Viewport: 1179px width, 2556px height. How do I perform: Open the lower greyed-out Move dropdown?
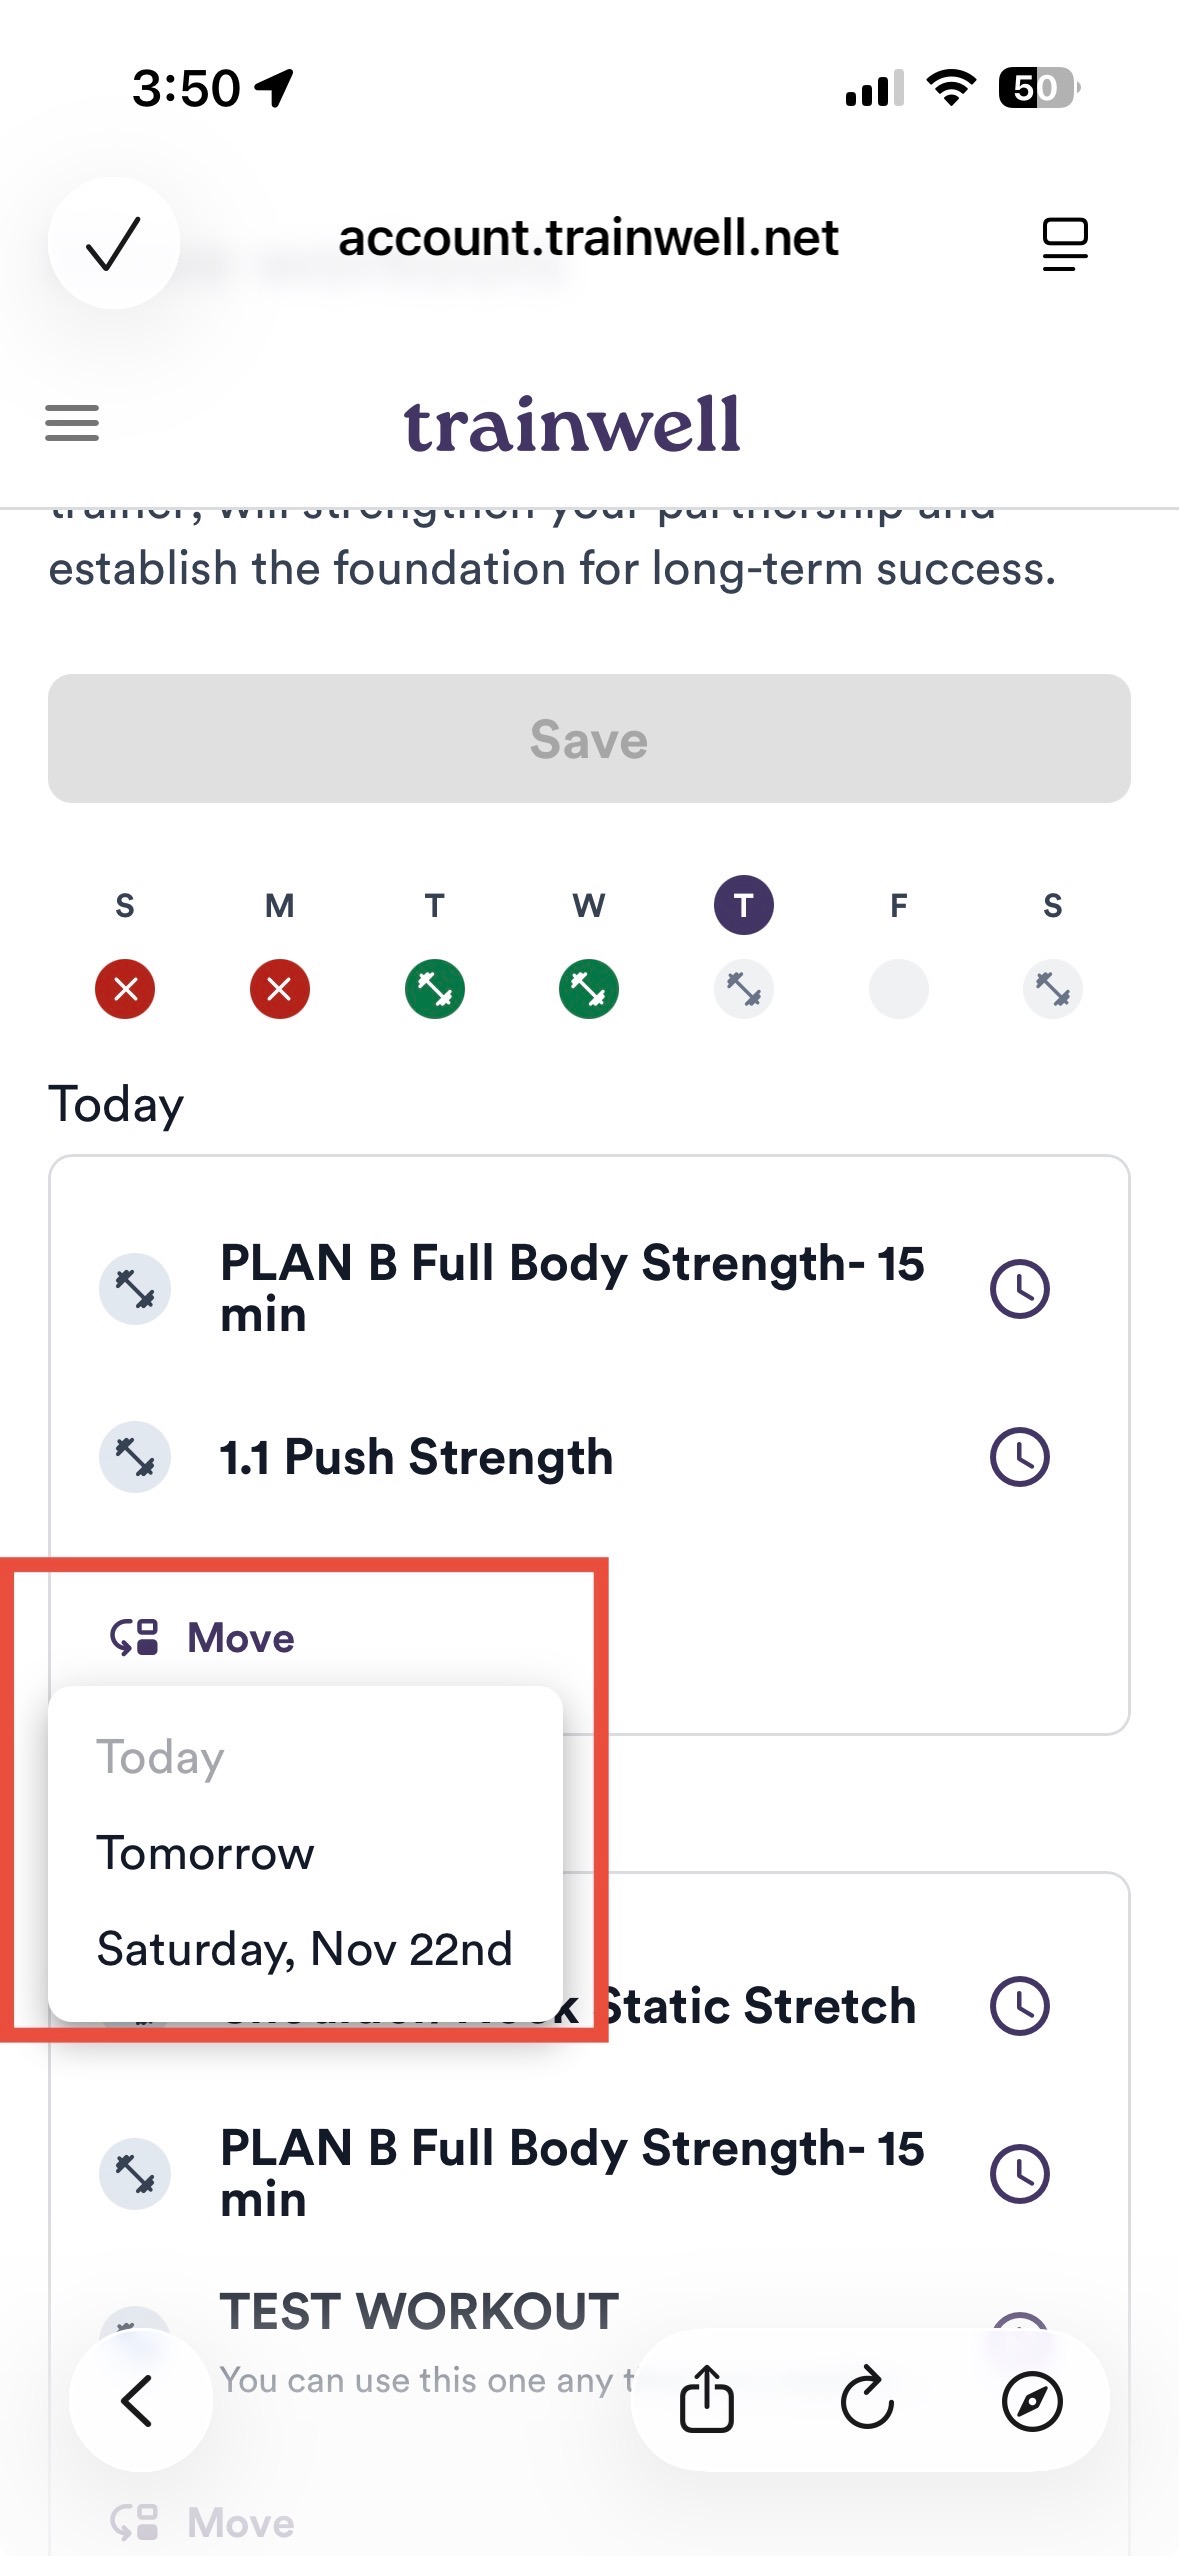203,2522
